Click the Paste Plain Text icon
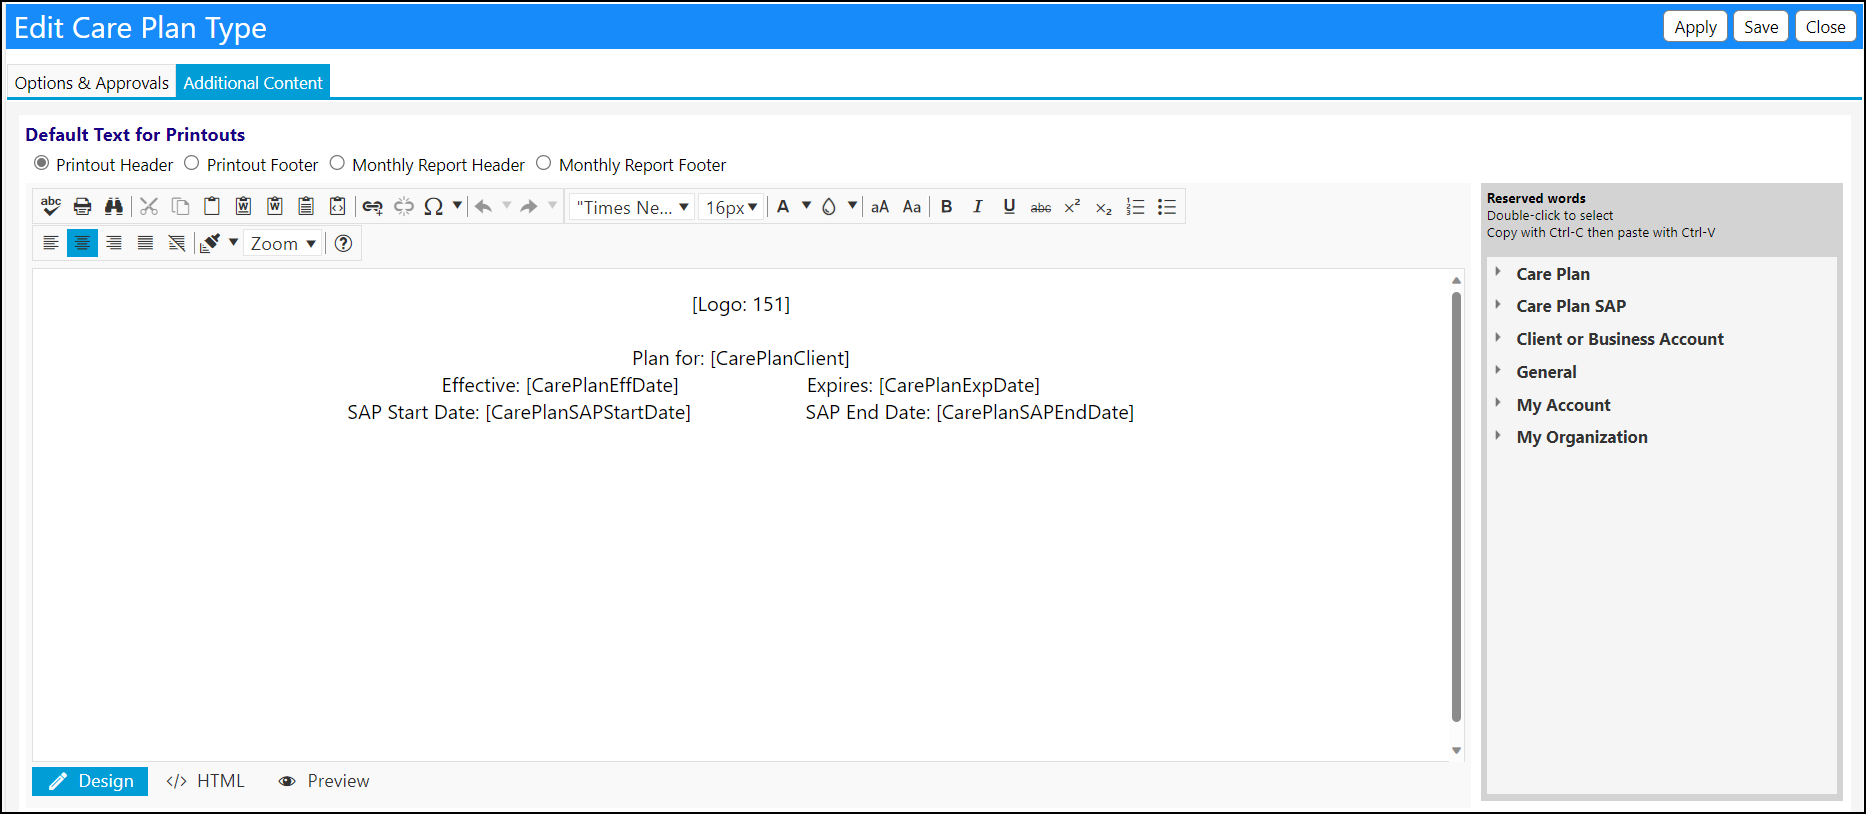This screenshot has height=814, width=1866. [306, 206]
